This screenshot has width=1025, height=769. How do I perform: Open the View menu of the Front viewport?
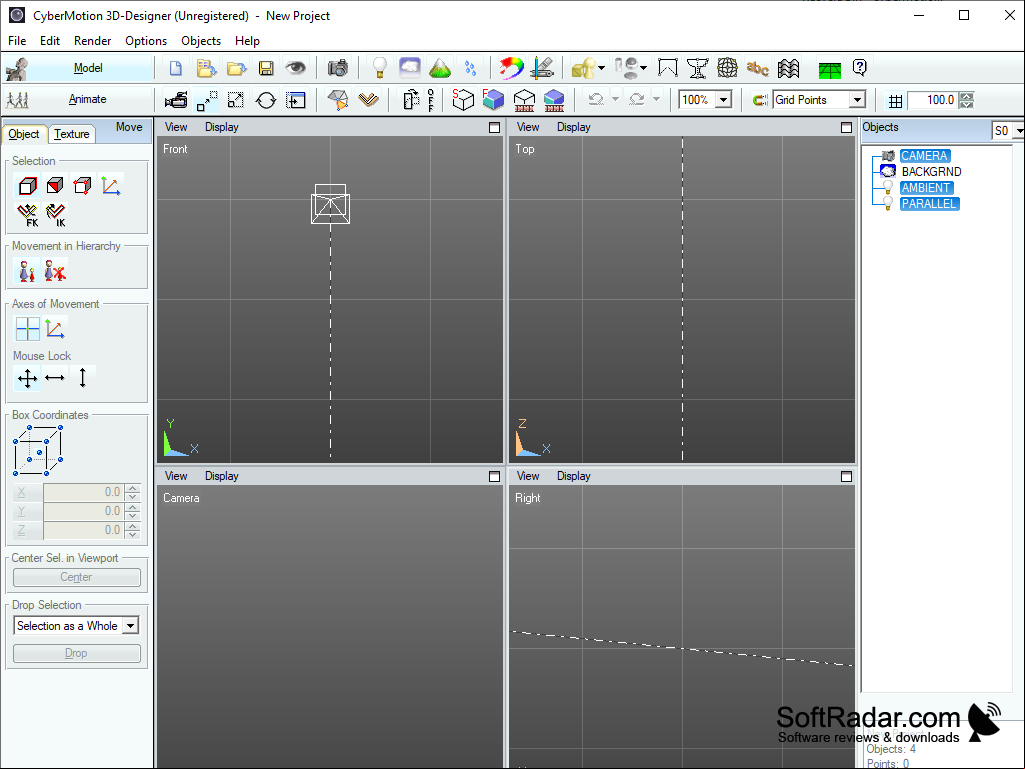click(x=176, y=127)
